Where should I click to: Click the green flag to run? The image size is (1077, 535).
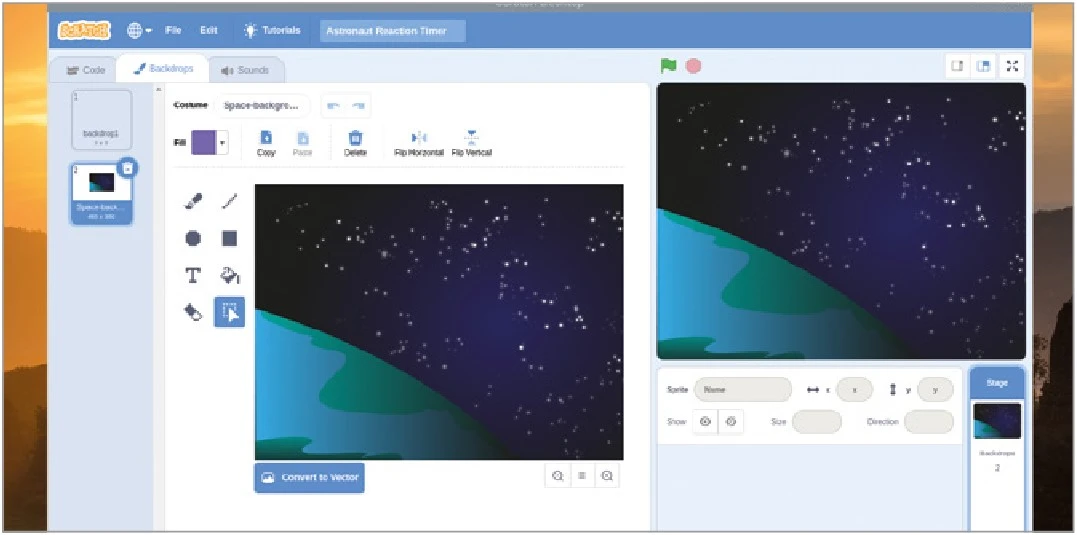tap(668, 66)
